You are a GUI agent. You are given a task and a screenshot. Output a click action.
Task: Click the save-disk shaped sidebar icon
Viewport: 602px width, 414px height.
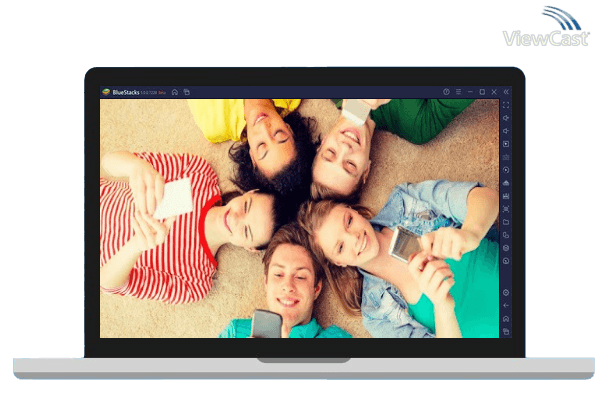pos(506,196)
